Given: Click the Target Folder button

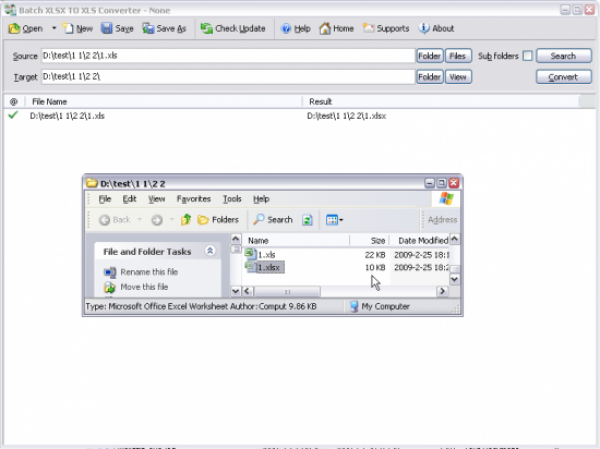Looking at the screenshot, I should coord(429,77).
